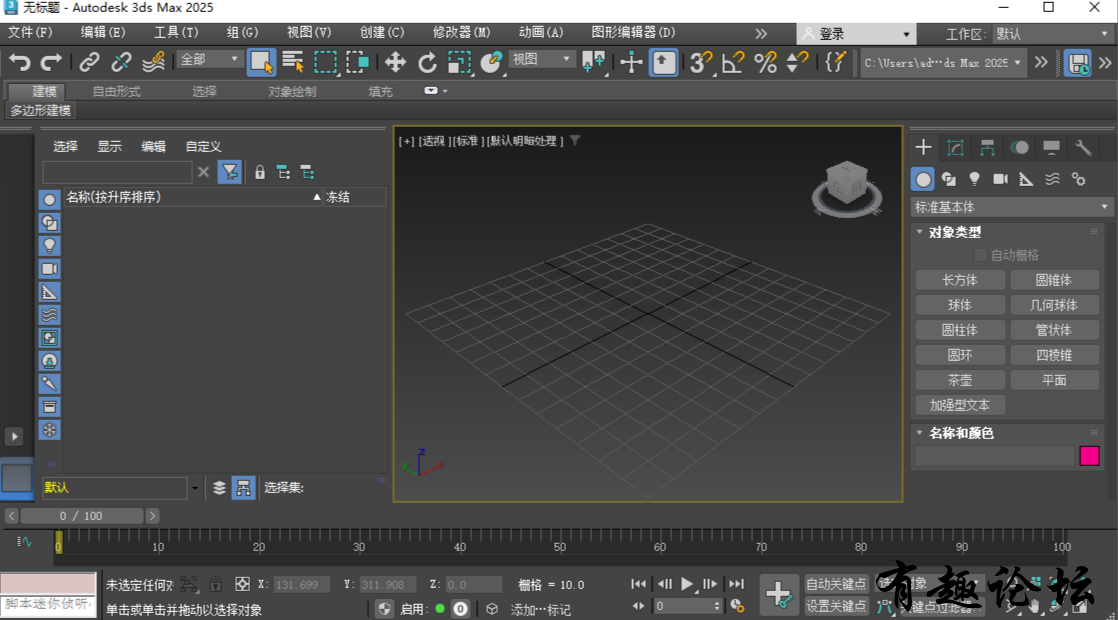Click the object name input field
Screen dimensions: 1118x620
click(995, 455)
